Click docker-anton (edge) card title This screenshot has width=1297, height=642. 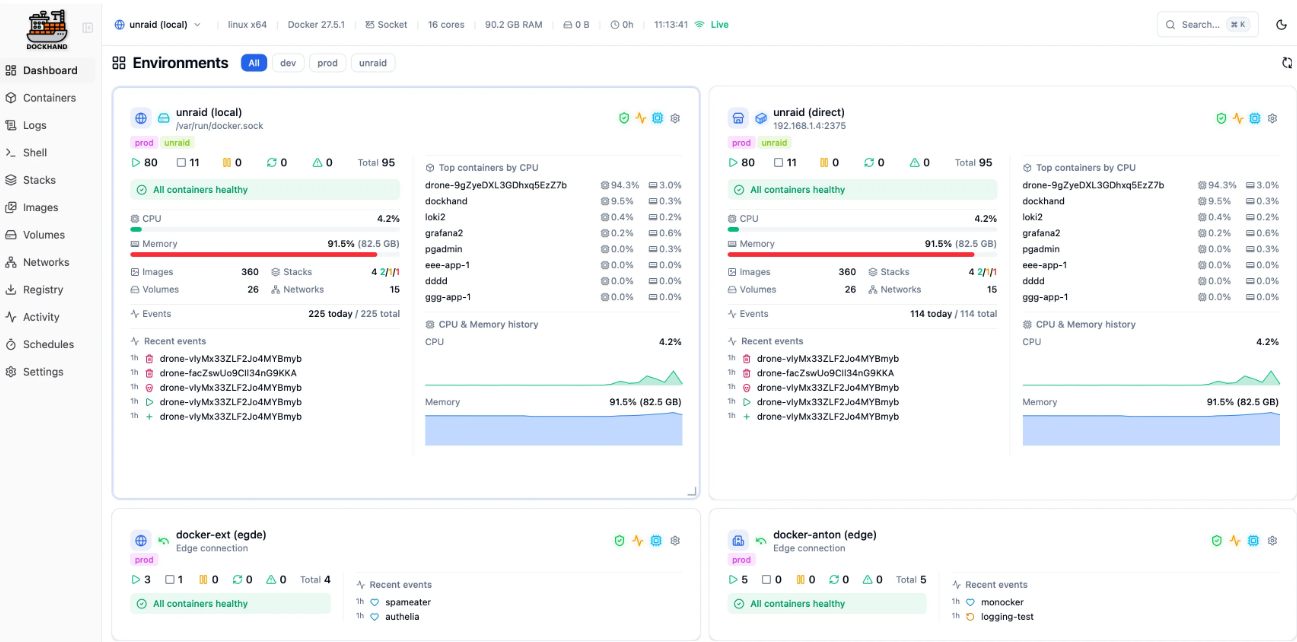pos(825,535)
